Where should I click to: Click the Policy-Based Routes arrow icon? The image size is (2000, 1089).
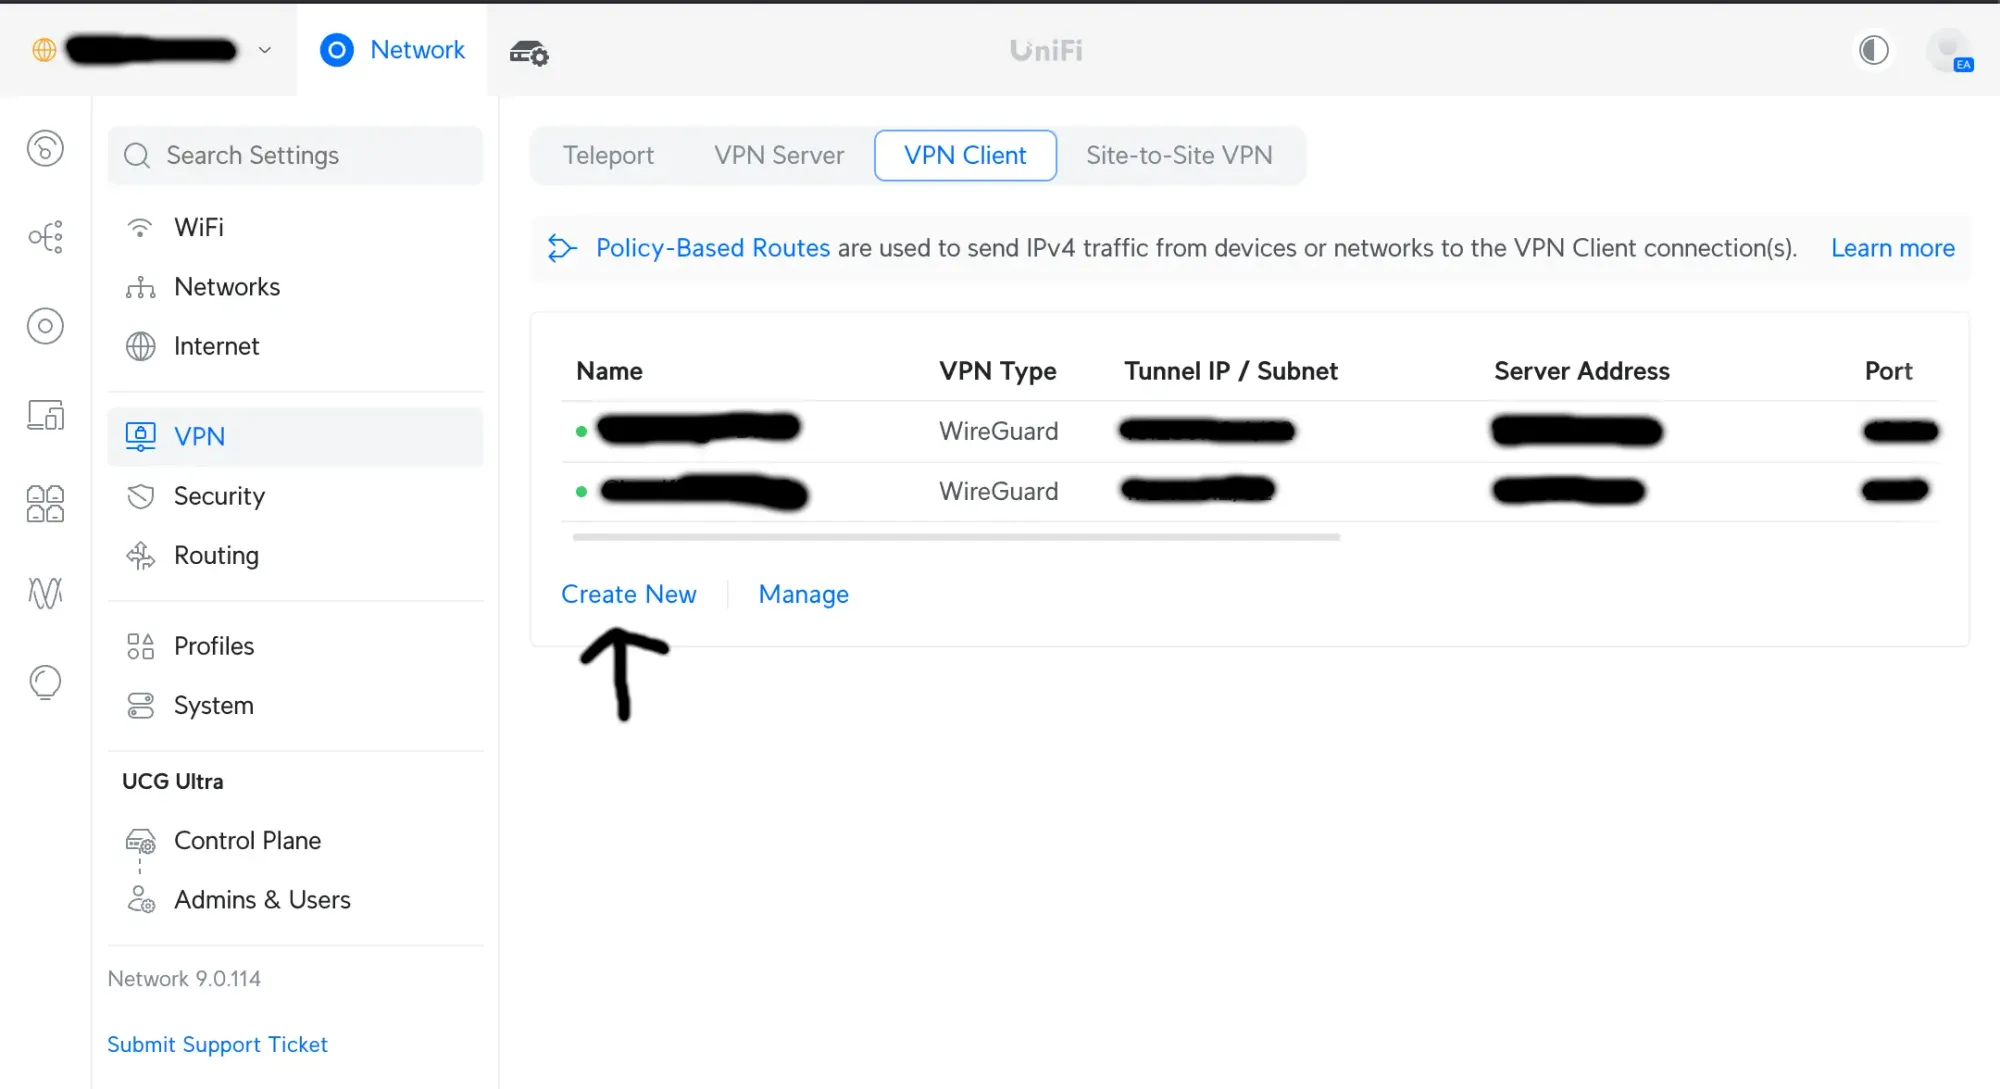[562, 248]
